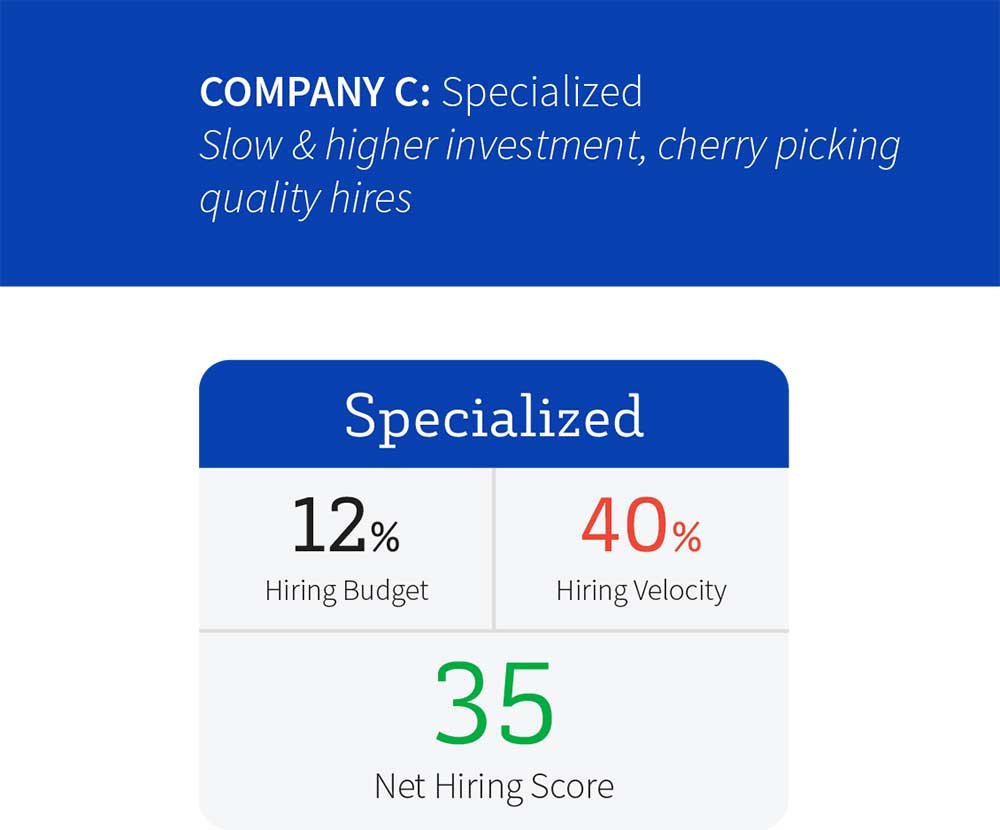Select the 'Slow & higher investment' subtitle line

550,146
